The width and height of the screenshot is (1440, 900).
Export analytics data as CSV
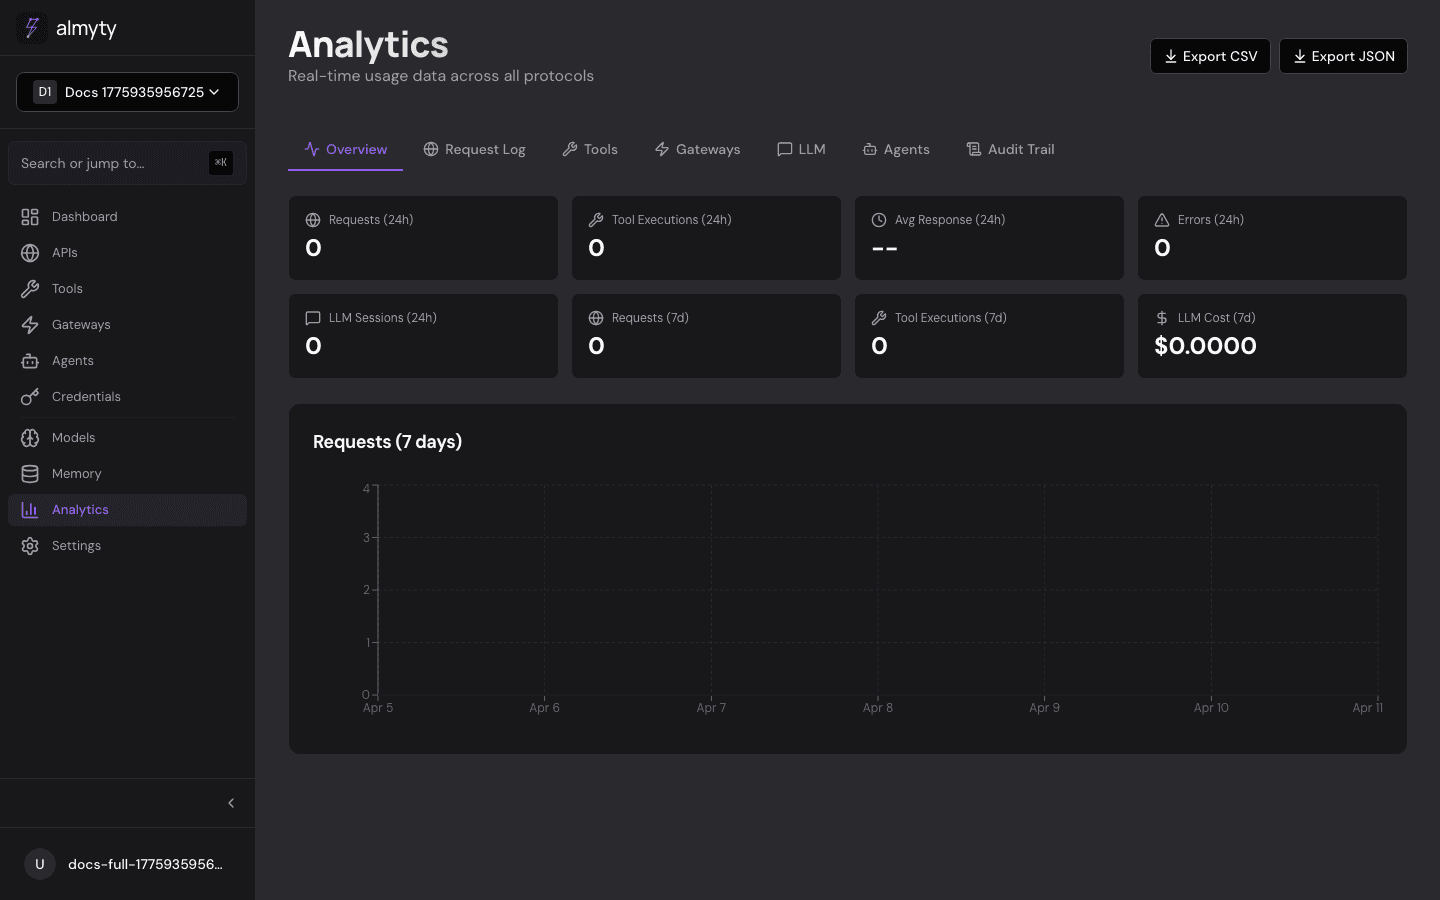click(1210, 56)
